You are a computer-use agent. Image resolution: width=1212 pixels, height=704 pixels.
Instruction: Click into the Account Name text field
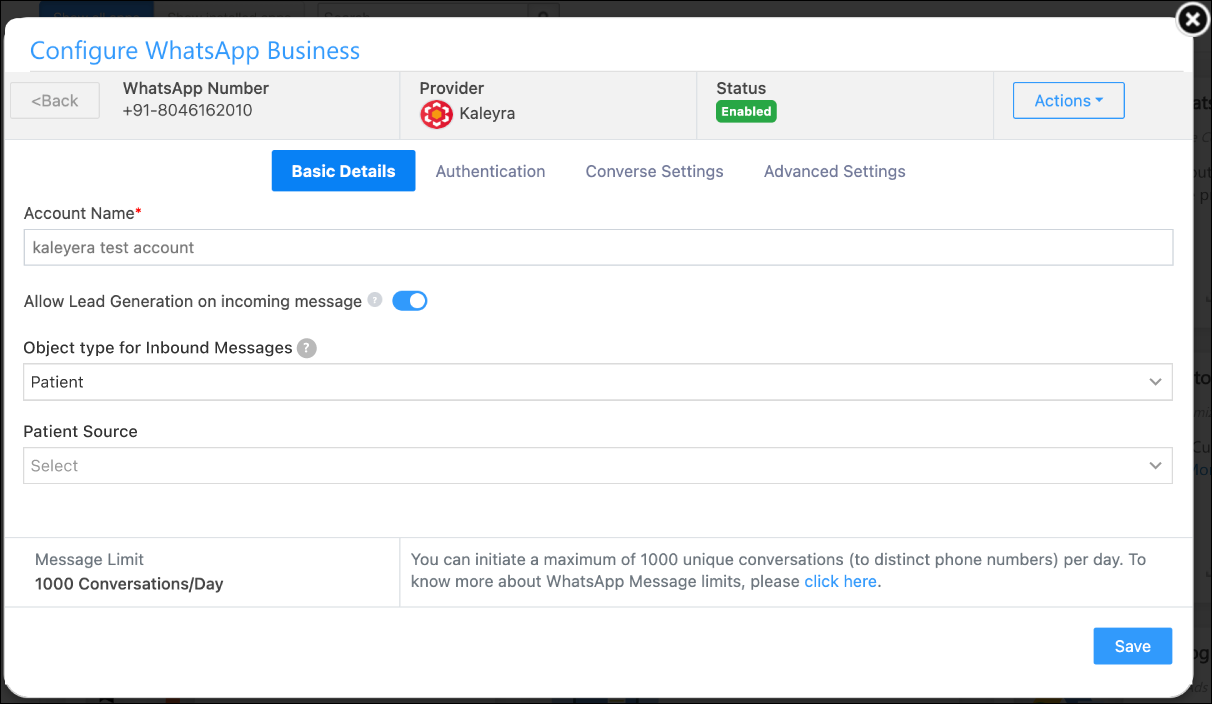(597, 248)
